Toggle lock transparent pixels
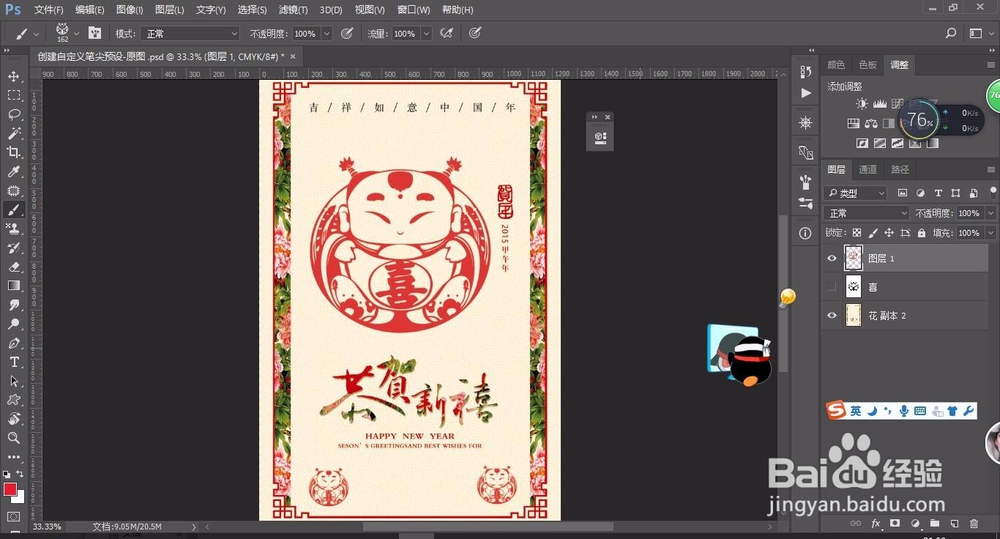This screenshot has height=539, width=1000. [857, 233]
